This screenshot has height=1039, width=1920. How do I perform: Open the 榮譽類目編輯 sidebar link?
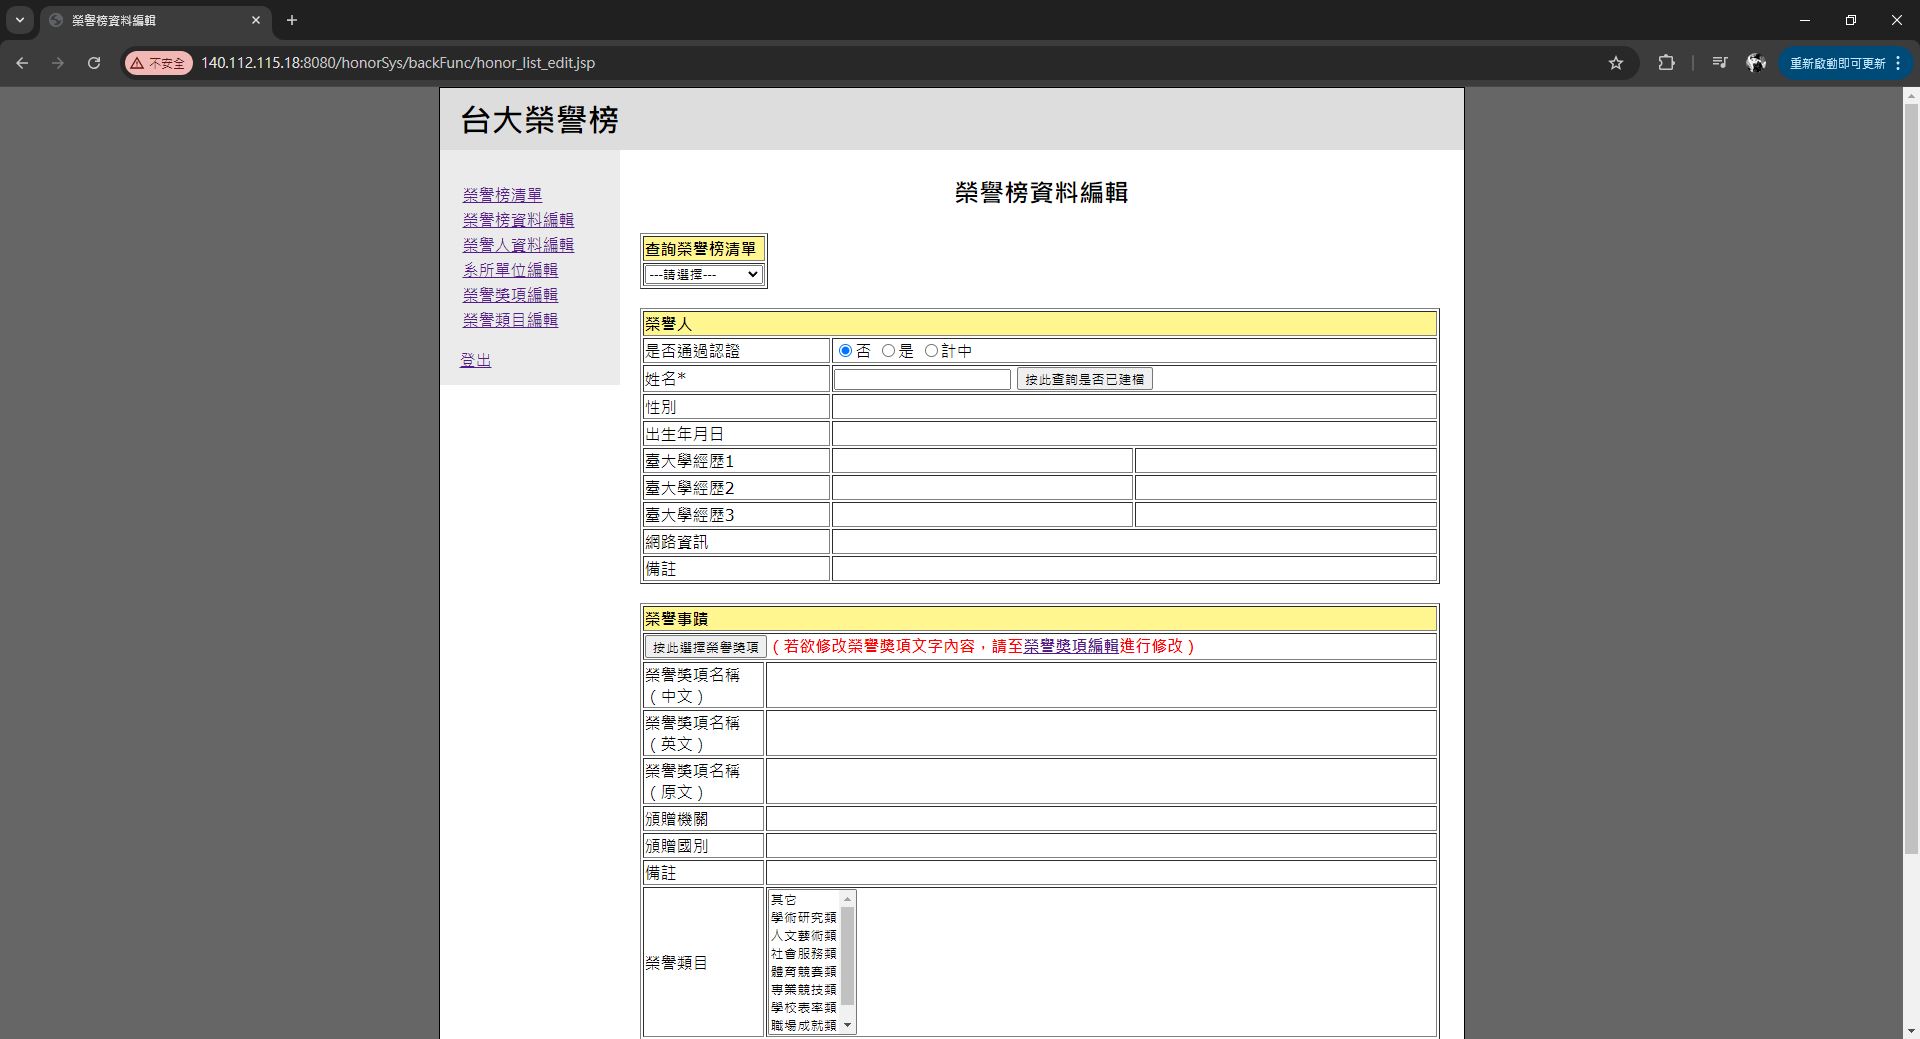click(510, 320)
